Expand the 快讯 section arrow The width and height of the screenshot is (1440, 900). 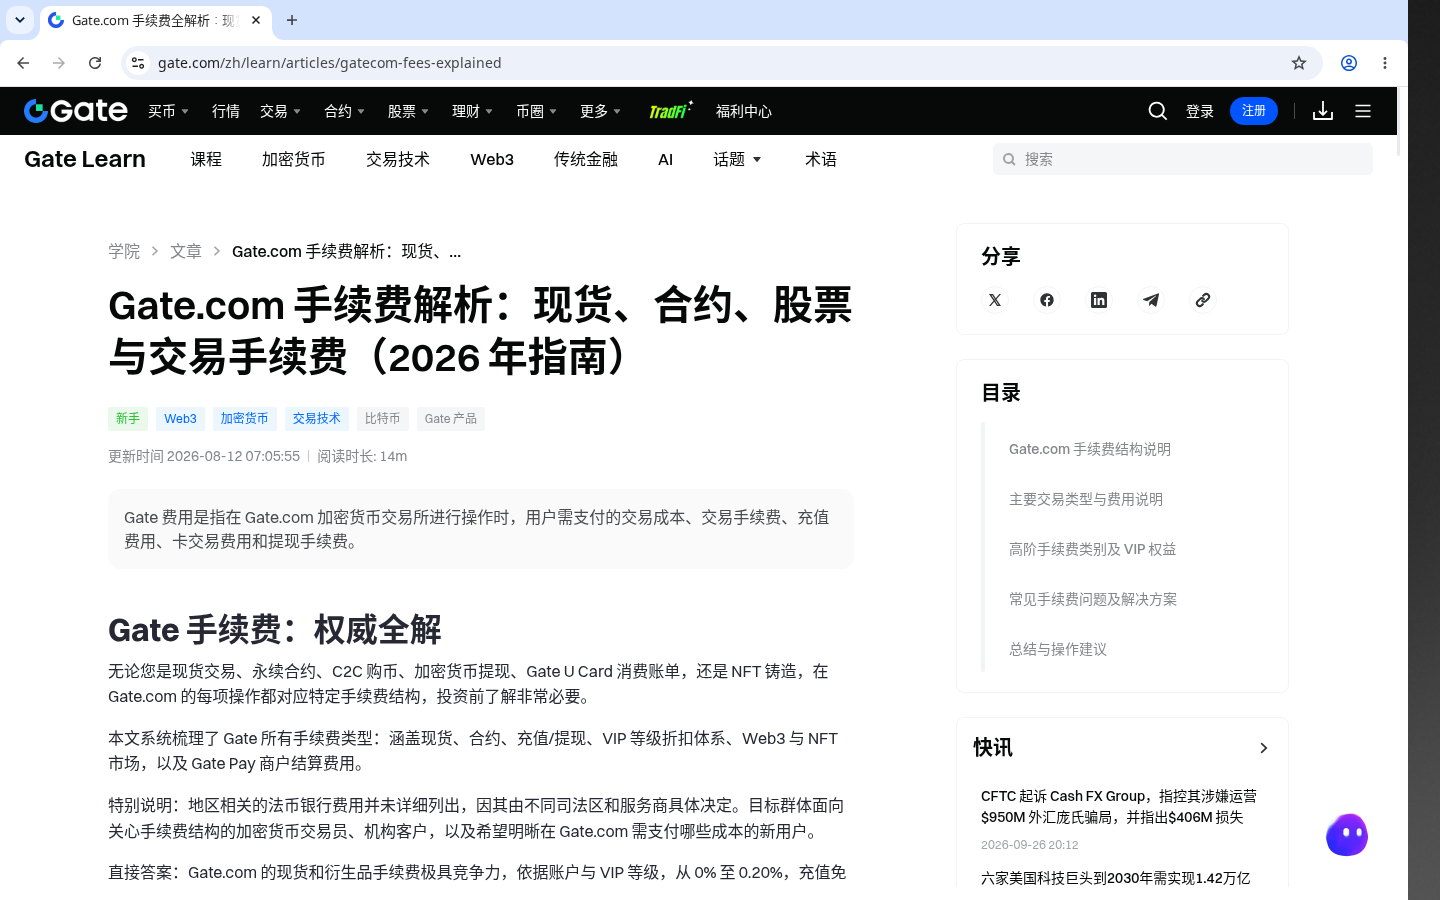tap(1264, 748)
